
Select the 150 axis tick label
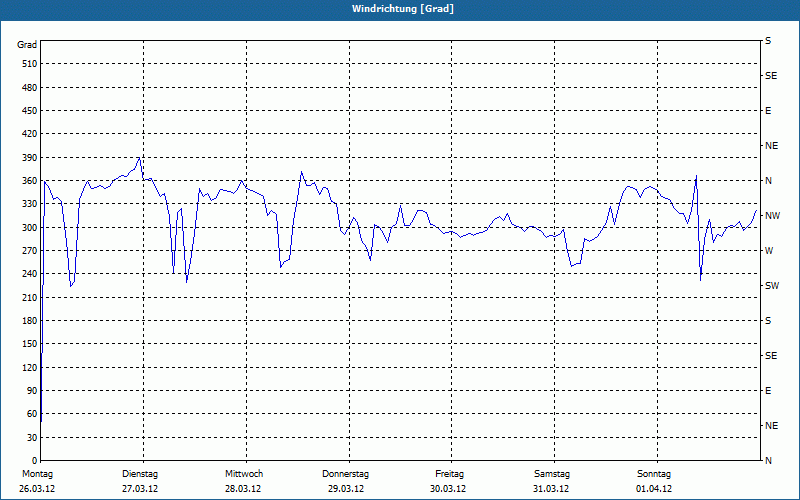pos(30,344)
